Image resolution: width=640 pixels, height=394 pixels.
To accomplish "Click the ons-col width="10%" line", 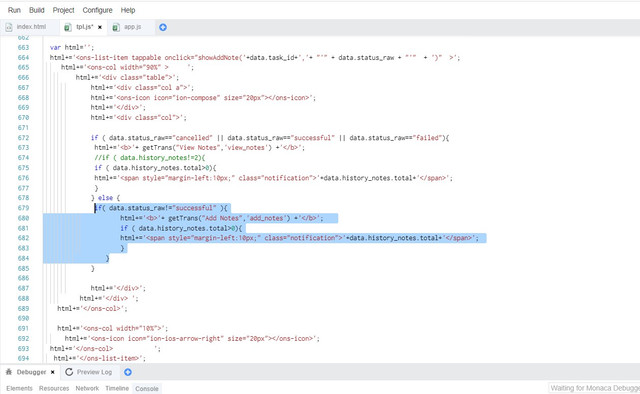I will [112, 328].
